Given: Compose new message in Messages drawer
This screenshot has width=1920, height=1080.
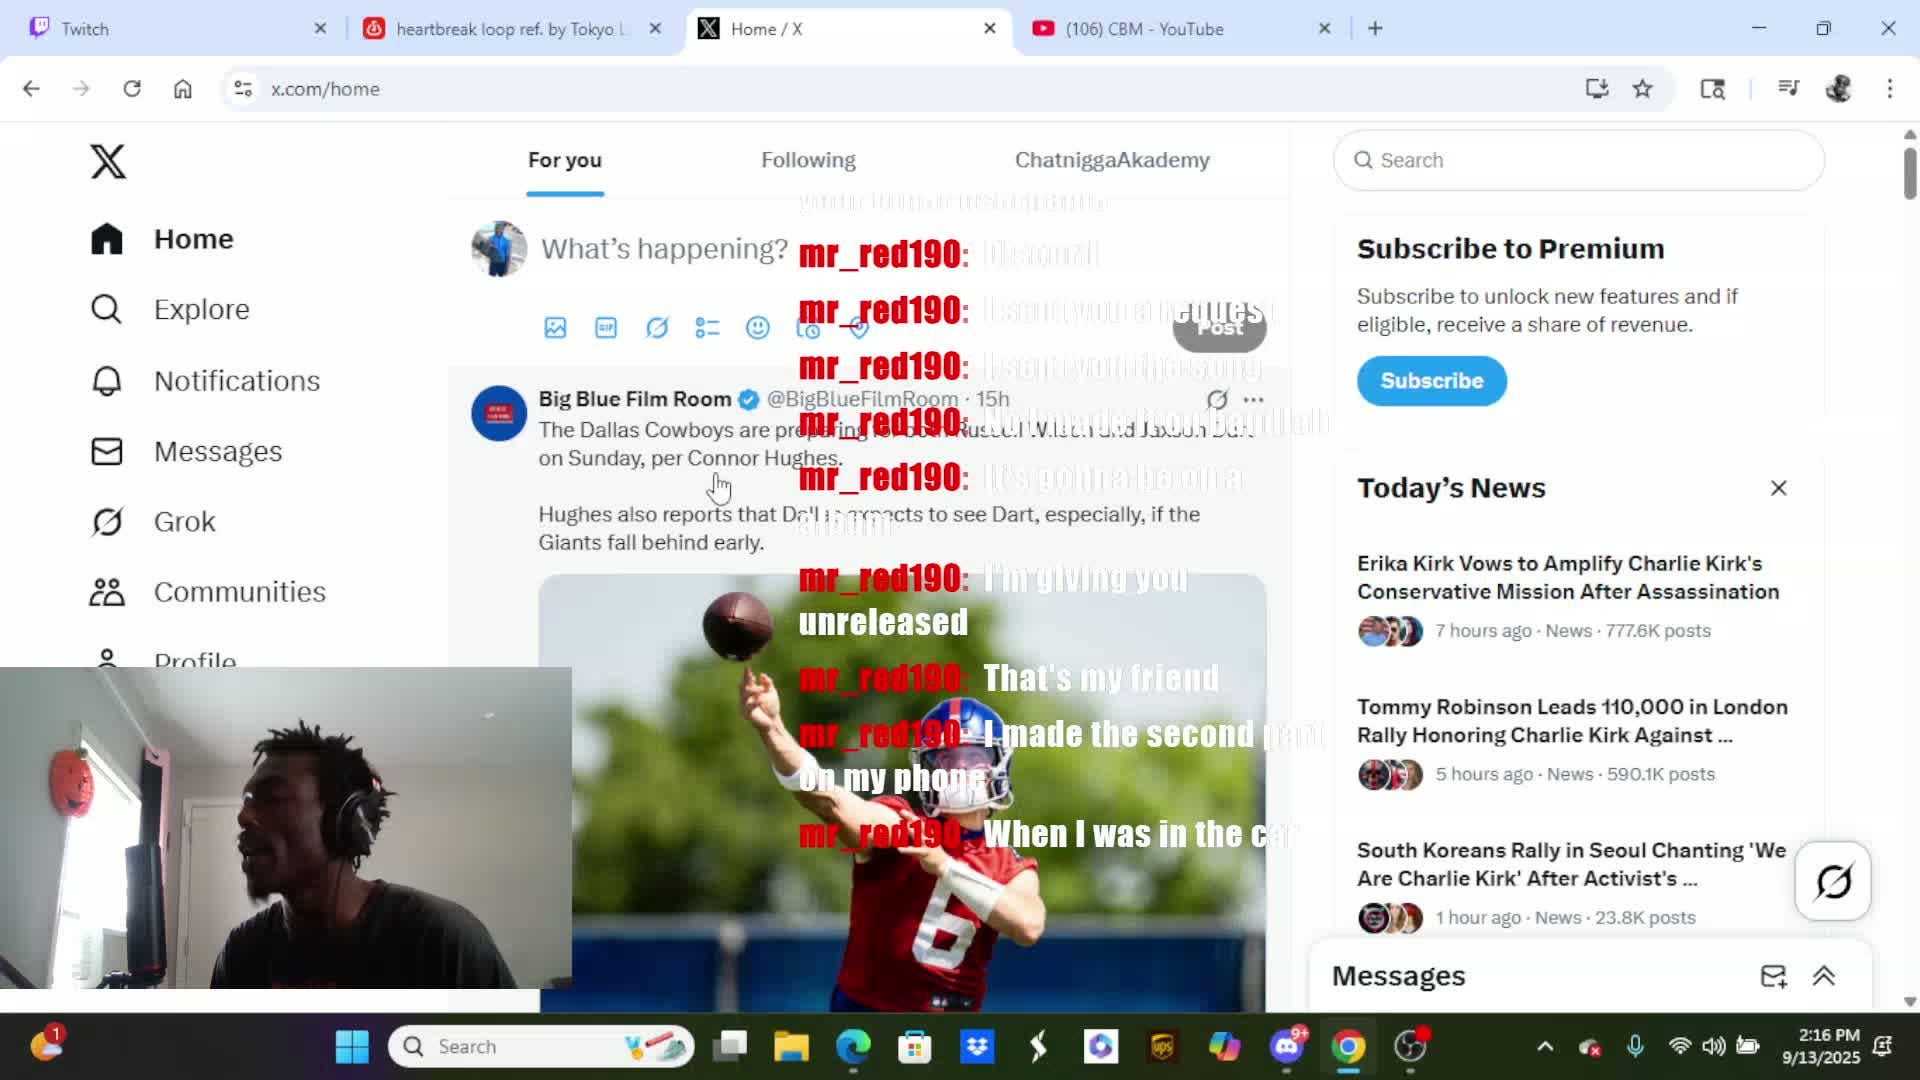Looking at the screenshot, I should click(x=1773, y=976).
